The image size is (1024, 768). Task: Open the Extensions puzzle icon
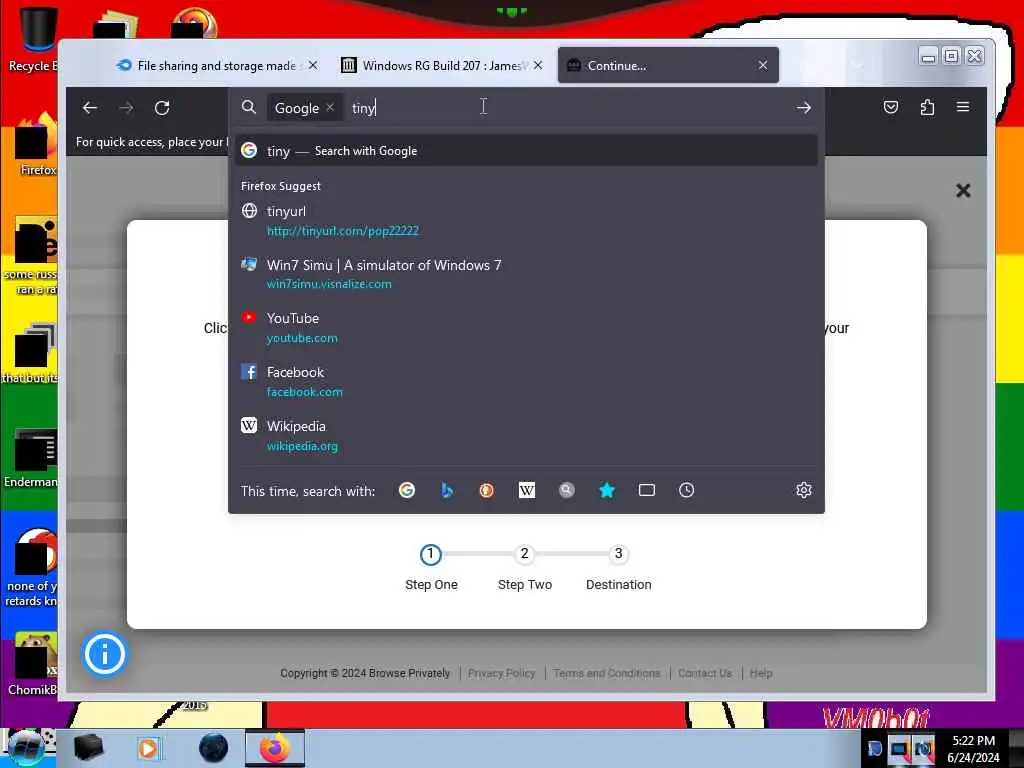click(x=927, y=107)
